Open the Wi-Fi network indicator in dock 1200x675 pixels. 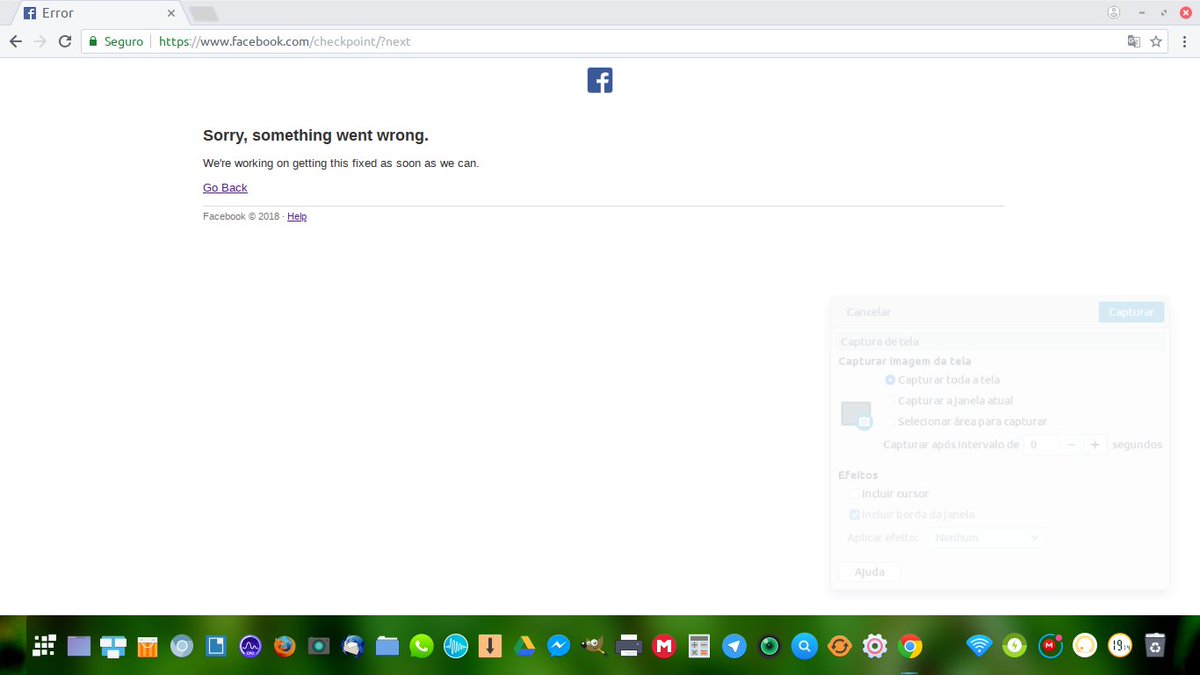[x=979, y=646]
